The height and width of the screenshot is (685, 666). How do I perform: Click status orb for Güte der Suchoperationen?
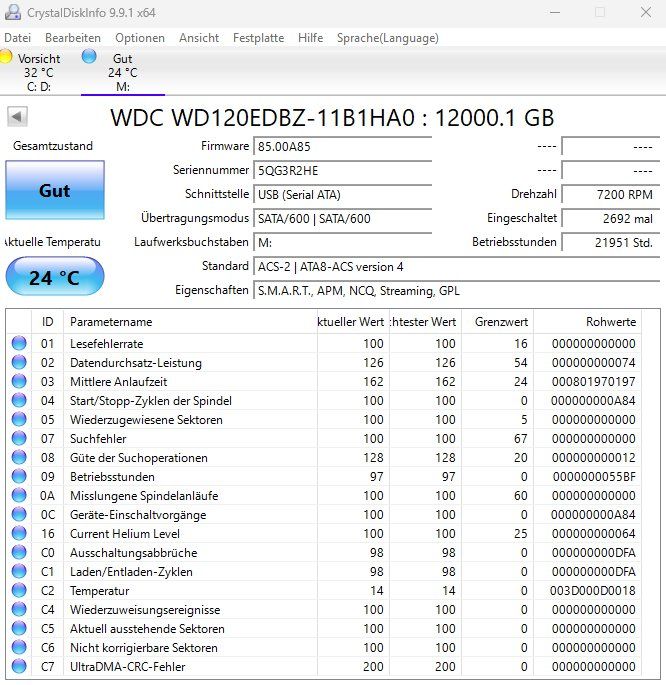pos(19,457)
